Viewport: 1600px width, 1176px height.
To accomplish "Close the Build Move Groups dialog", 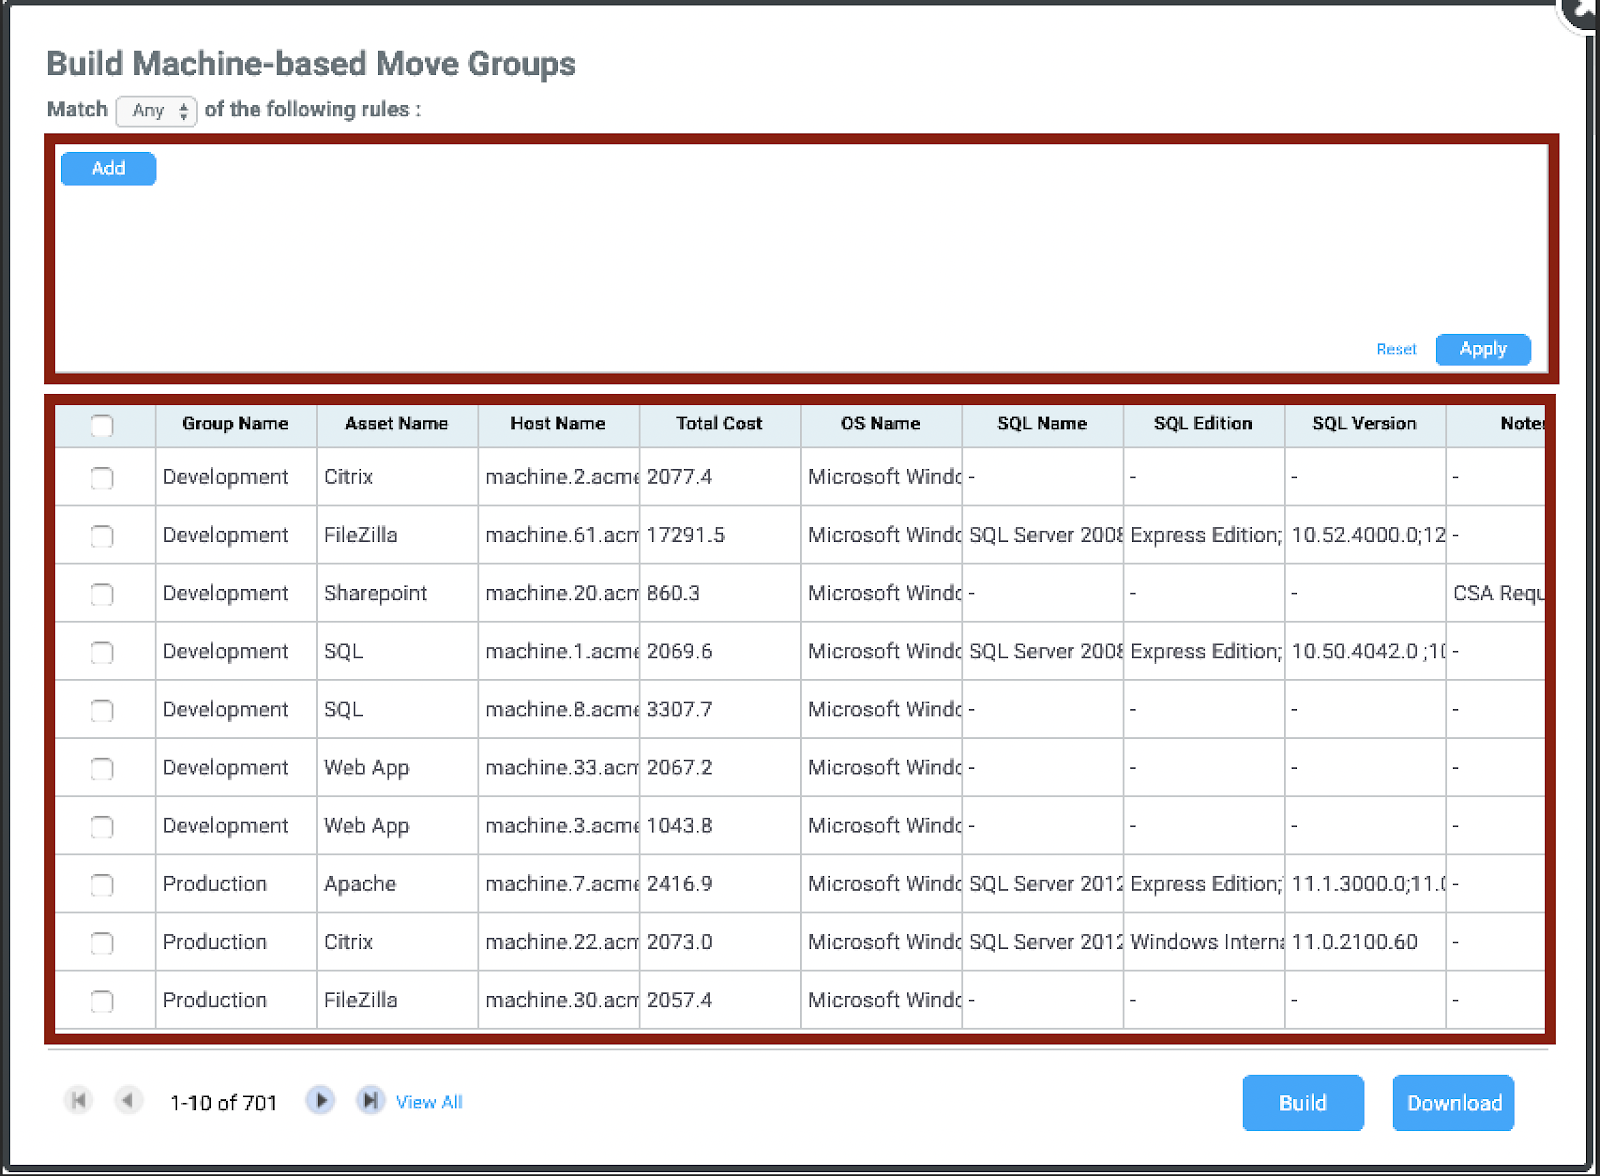I will click(1583, 10).
